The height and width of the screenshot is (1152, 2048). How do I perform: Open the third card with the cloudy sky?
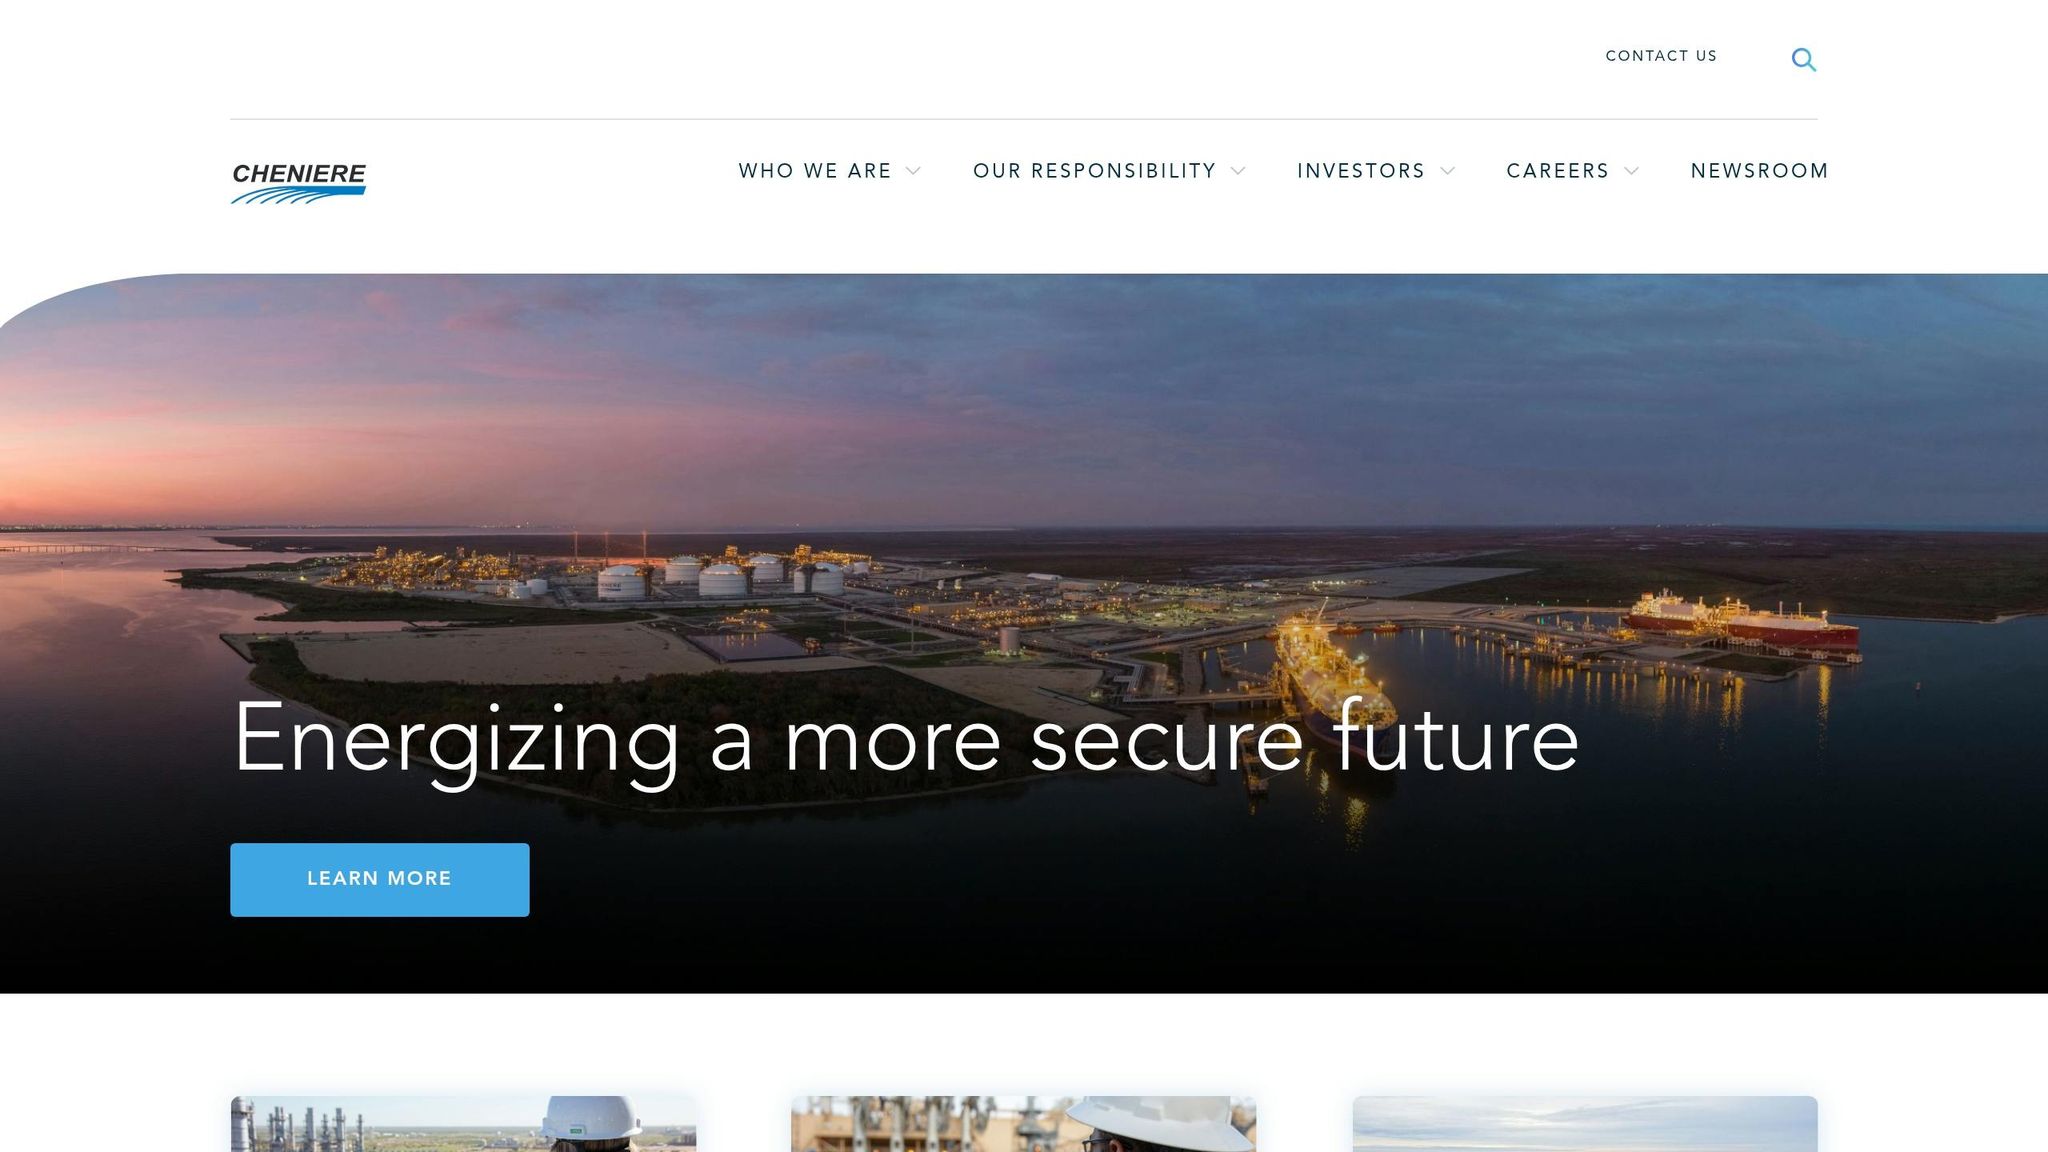tap(1585, 1124)
